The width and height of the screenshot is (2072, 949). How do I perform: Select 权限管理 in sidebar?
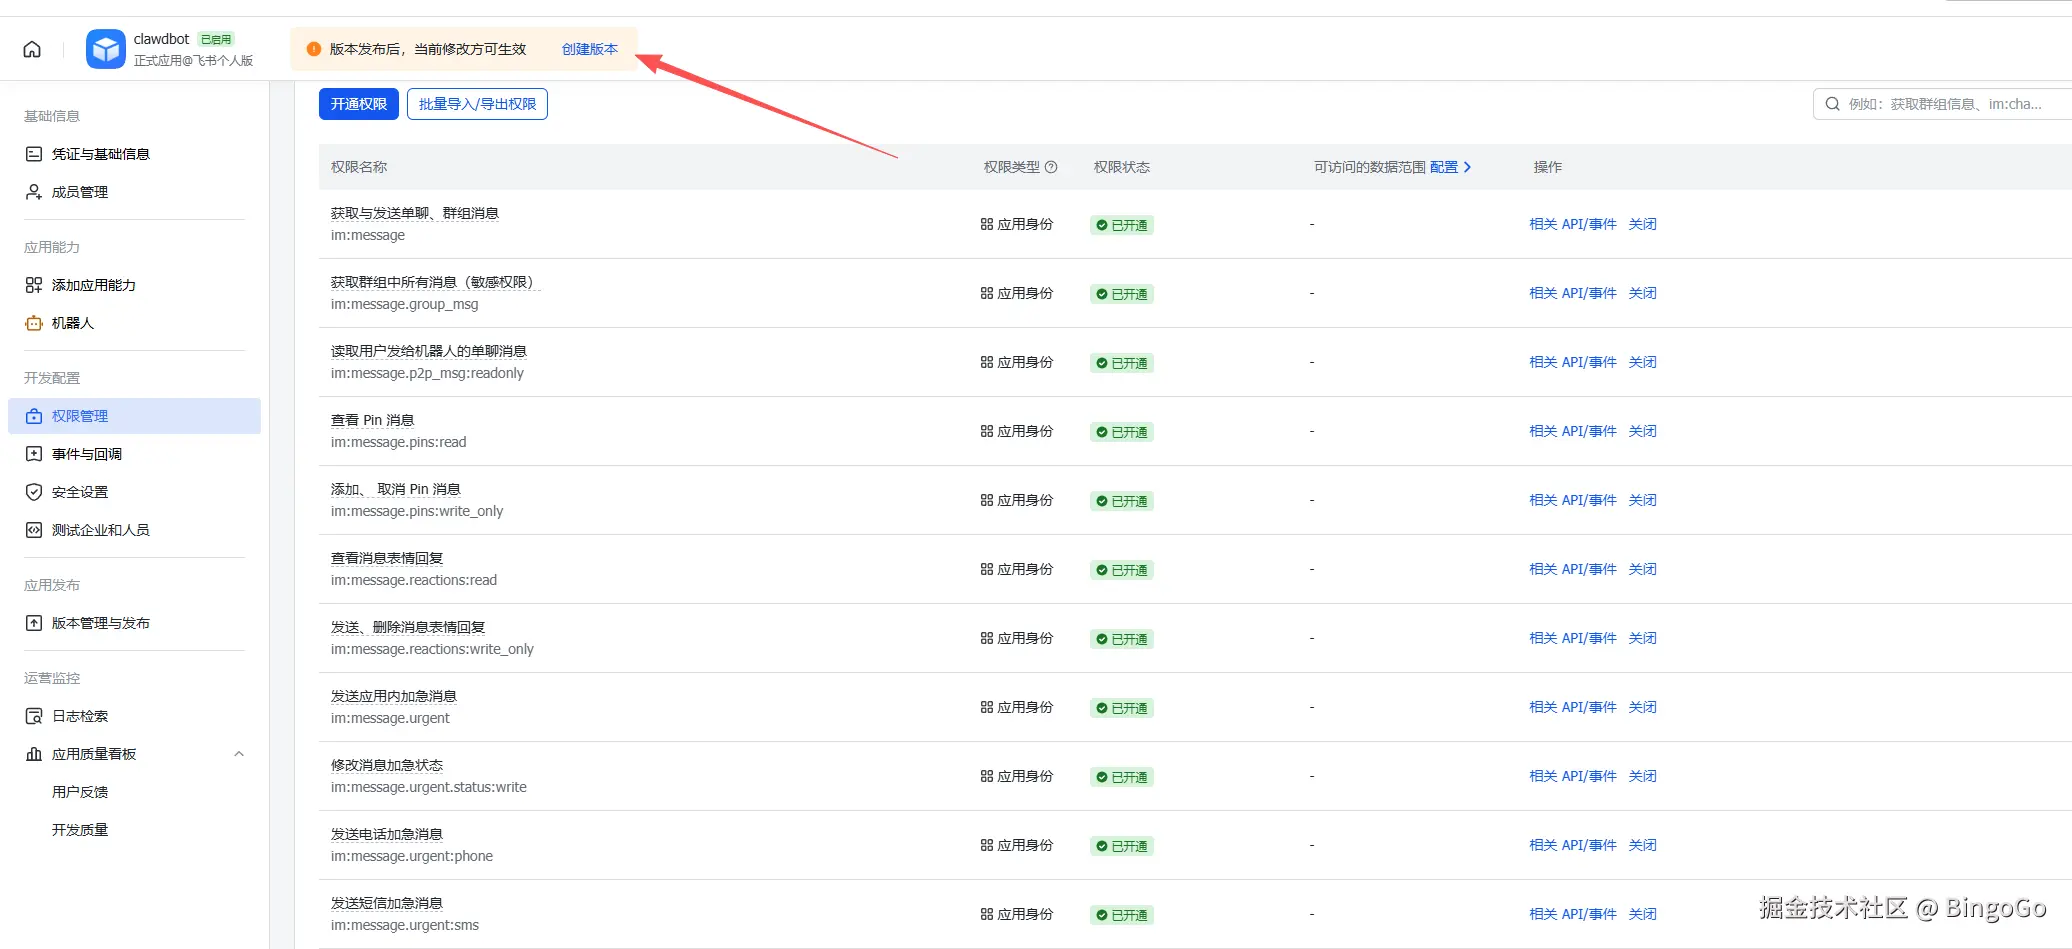(134, 416)
